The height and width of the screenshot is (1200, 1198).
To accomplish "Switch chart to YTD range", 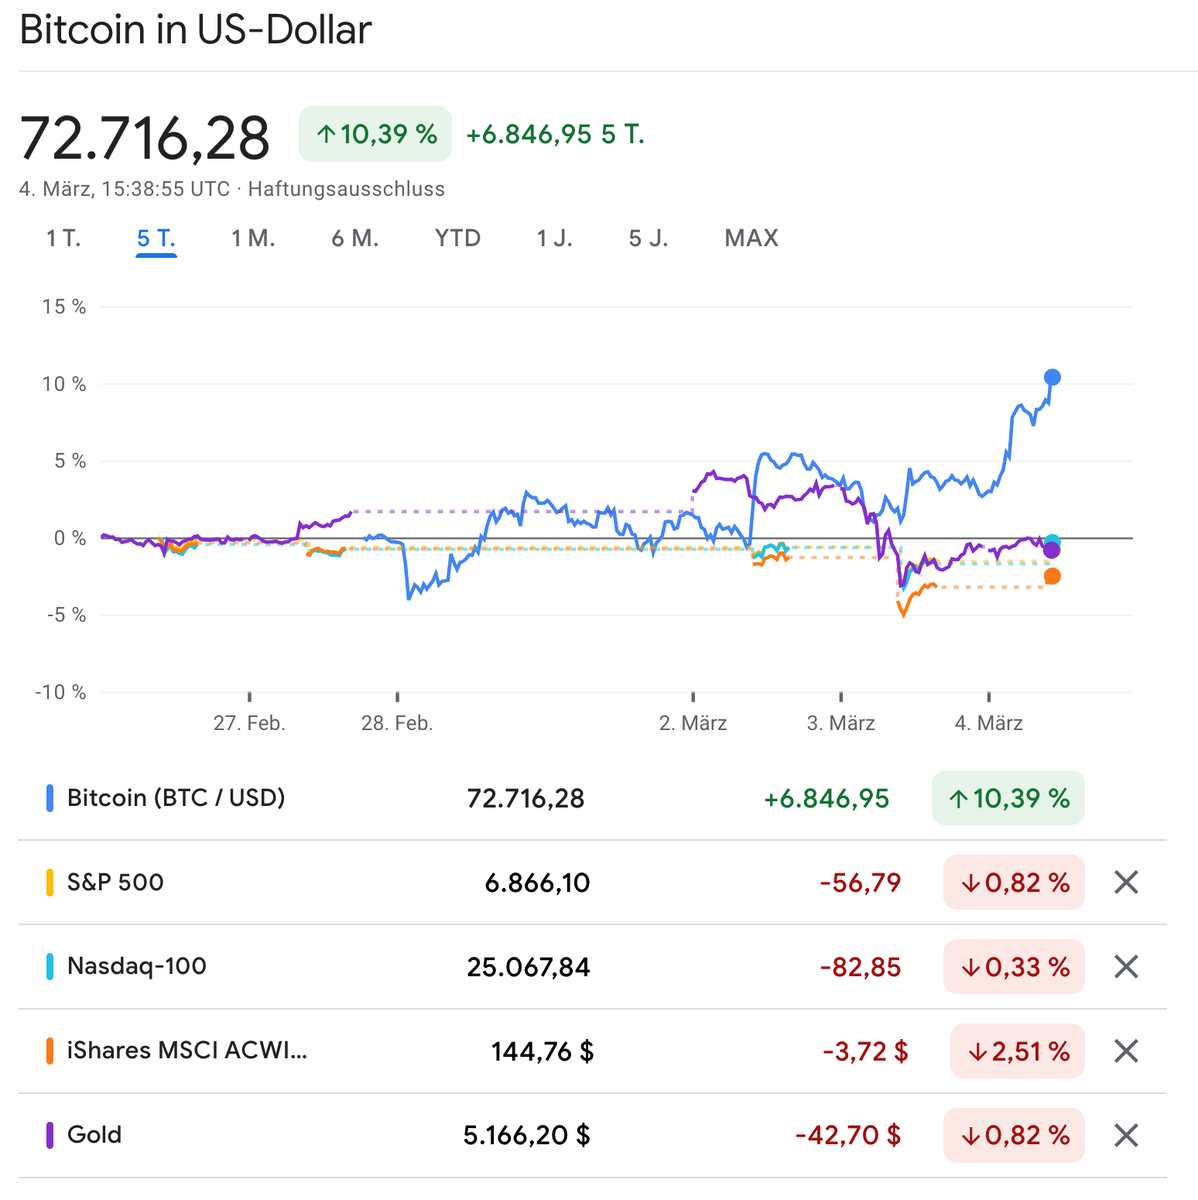I will click(457, 238).
